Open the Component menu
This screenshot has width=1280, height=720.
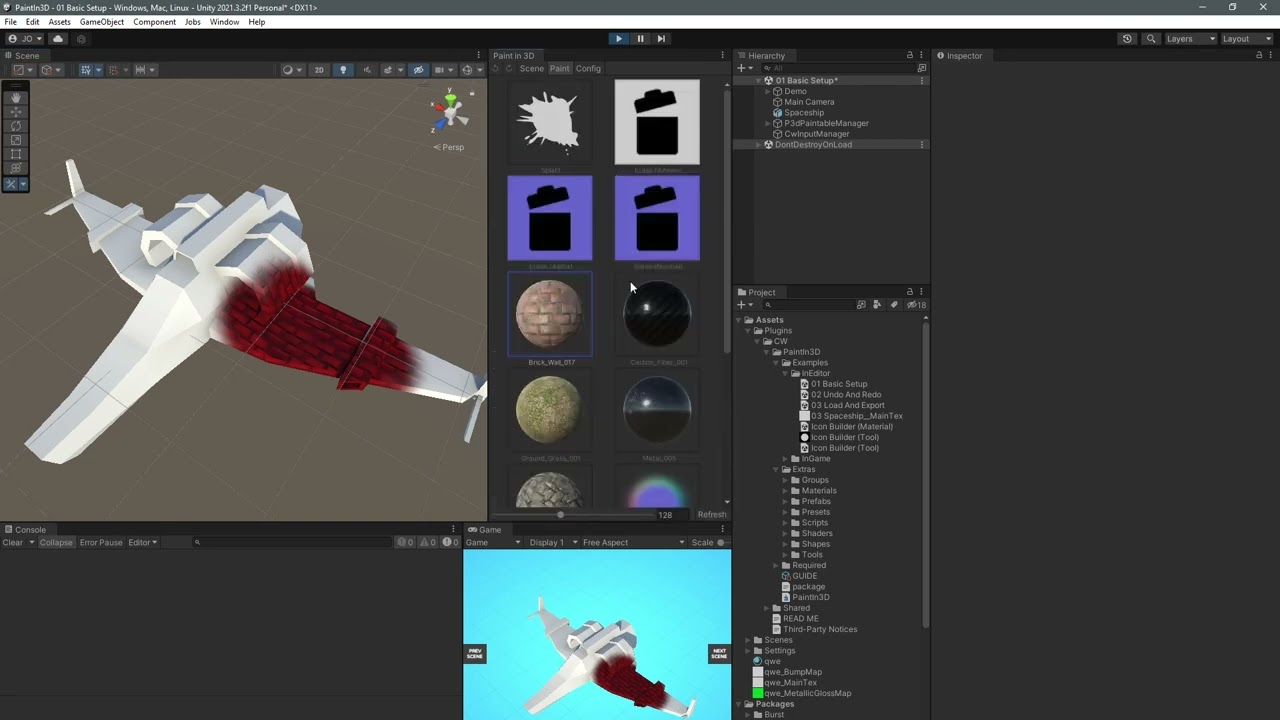[x=154, y=22]
